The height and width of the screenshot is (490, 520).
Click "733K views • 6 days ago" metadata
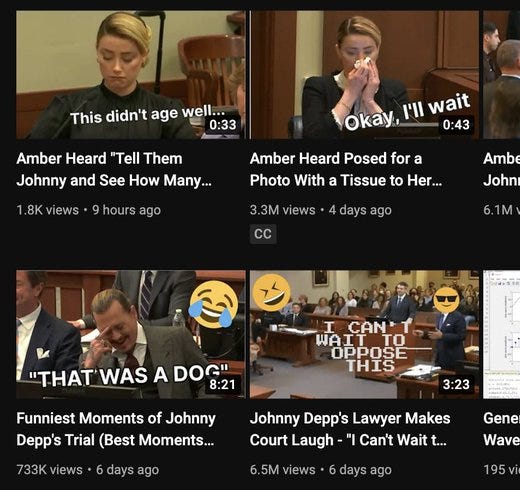coord(88,470)
